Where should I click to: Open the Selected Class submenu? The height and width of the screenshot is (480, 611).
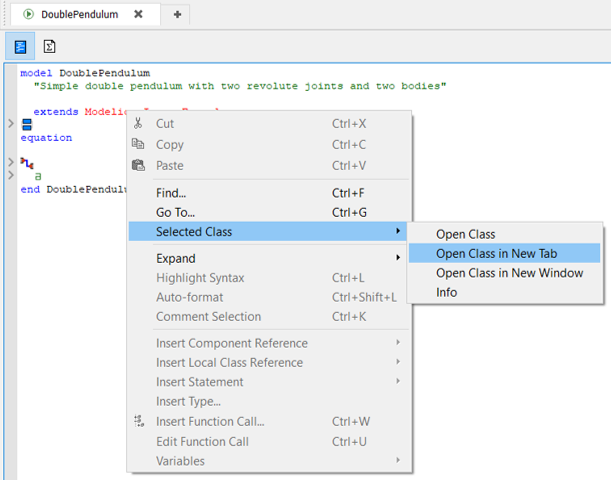pos(270,232)
